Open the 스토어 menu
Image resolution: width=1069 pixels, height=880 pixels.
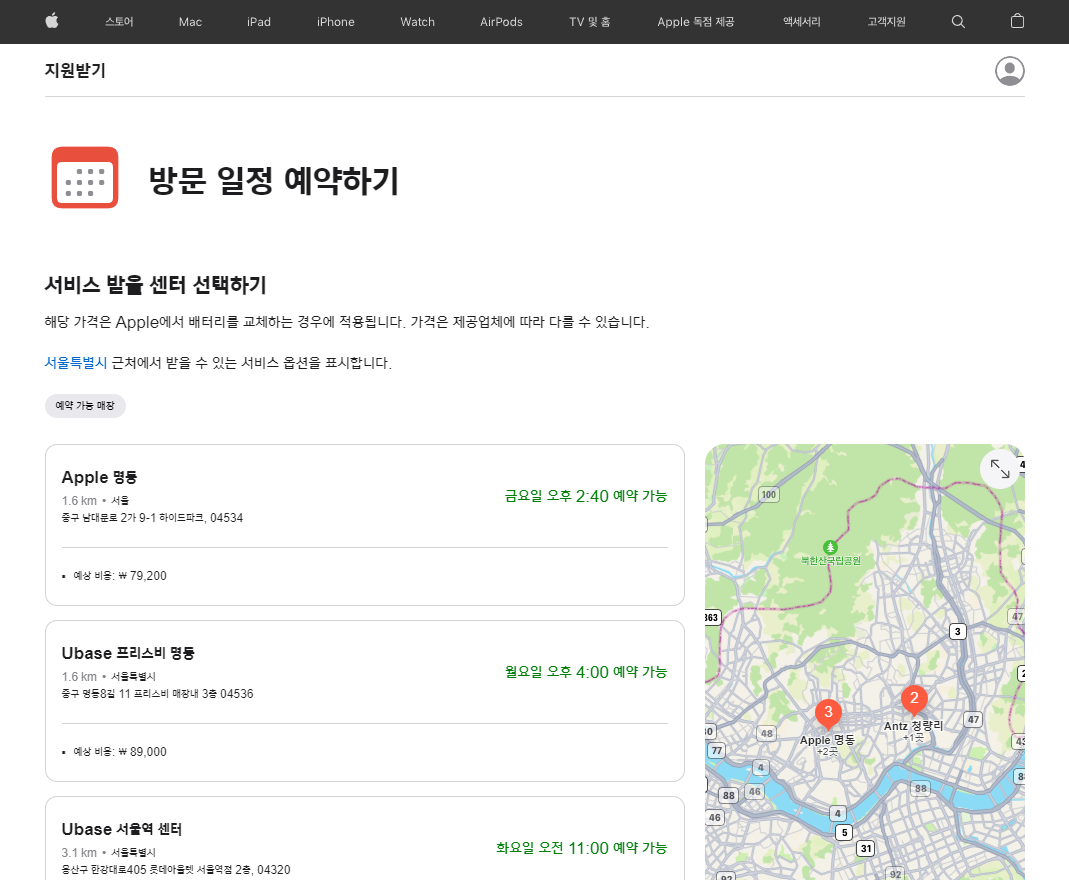pos(119,22)
